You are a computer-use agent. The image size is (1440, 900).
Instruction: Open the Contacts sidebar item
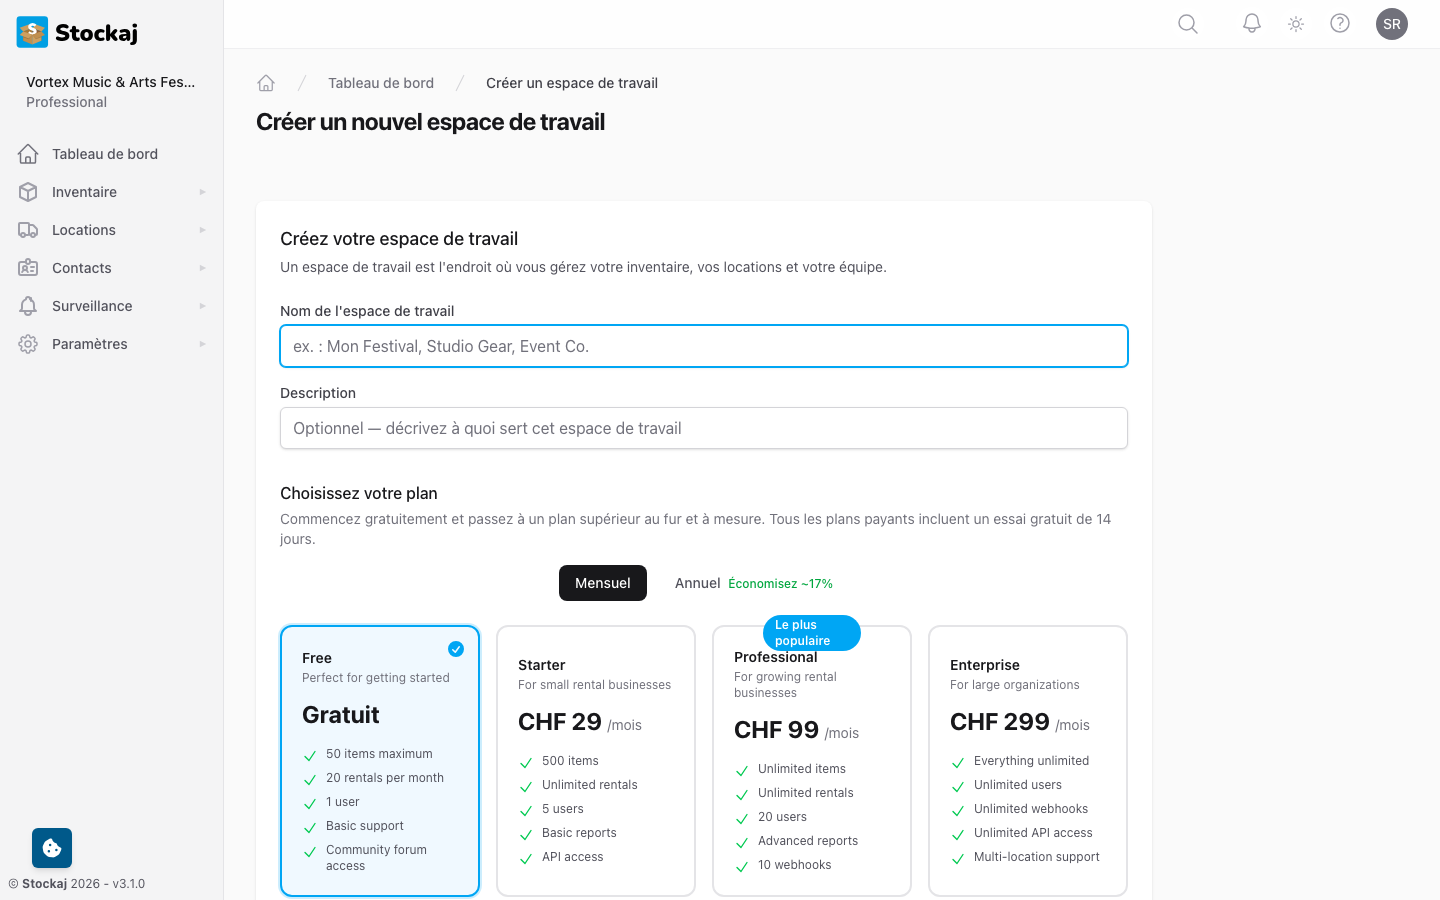82,268
